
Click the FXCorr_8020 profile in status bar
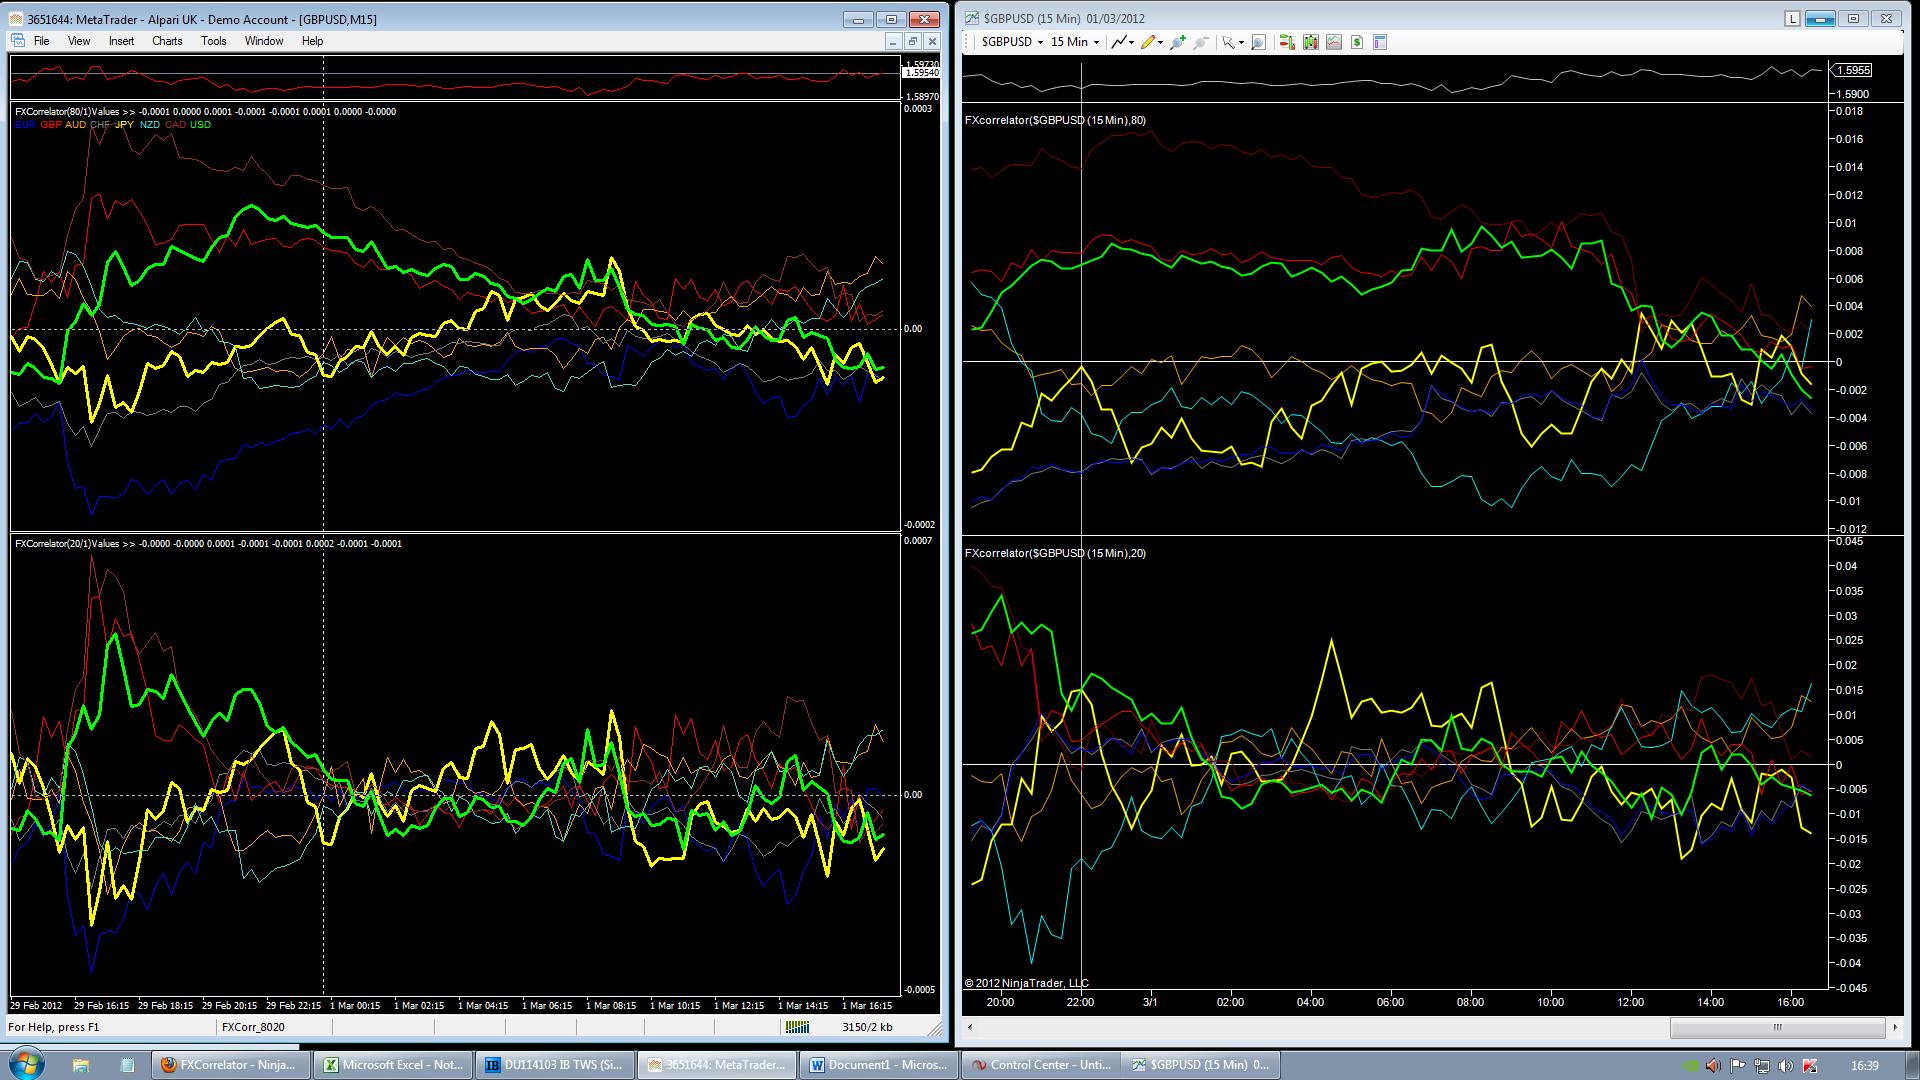coord(253,1027)
